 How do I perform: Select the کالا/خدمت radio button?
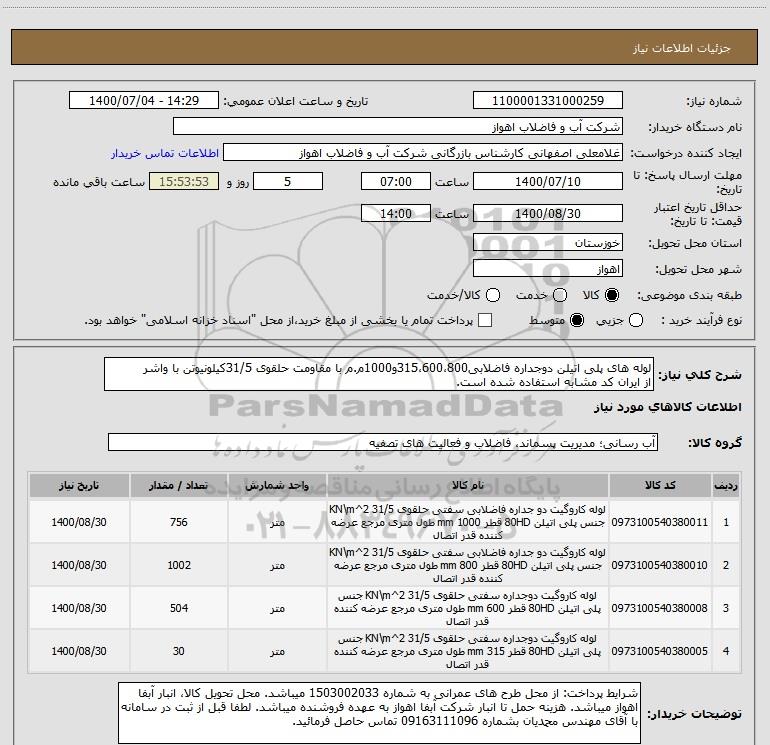493,295
